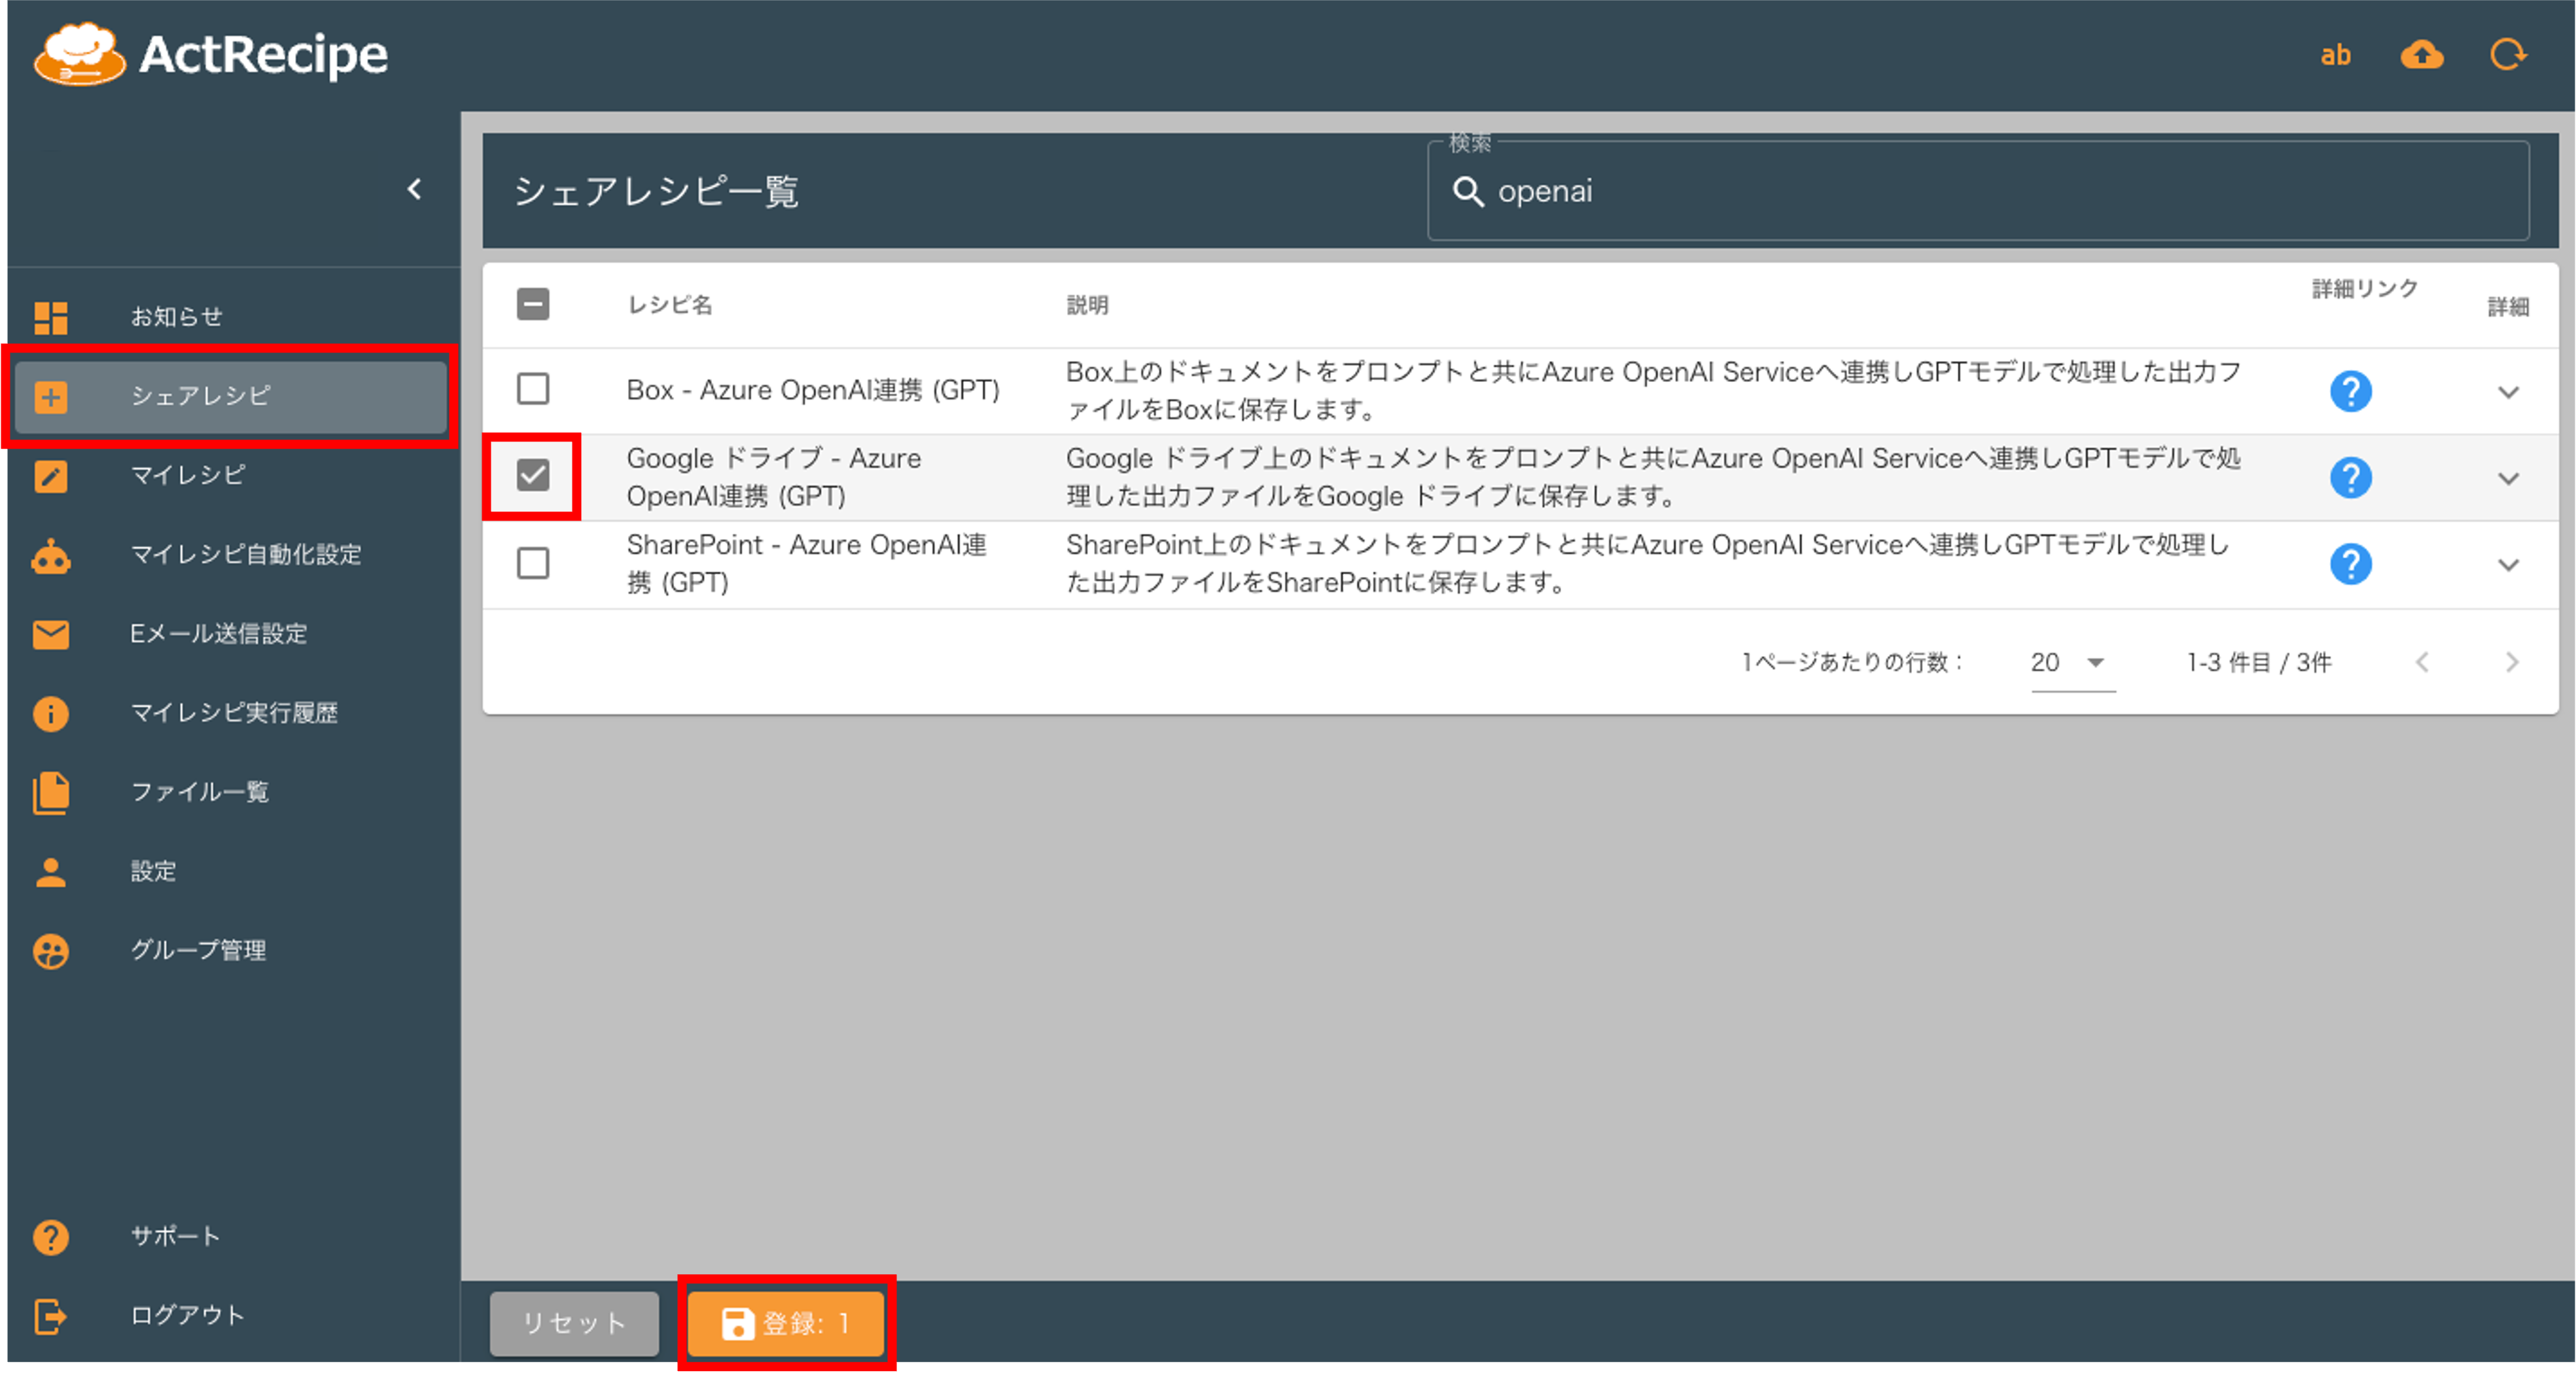2576x1373 pixels.
Task: Open the お知らせ menu item
Action: [231, 317]
